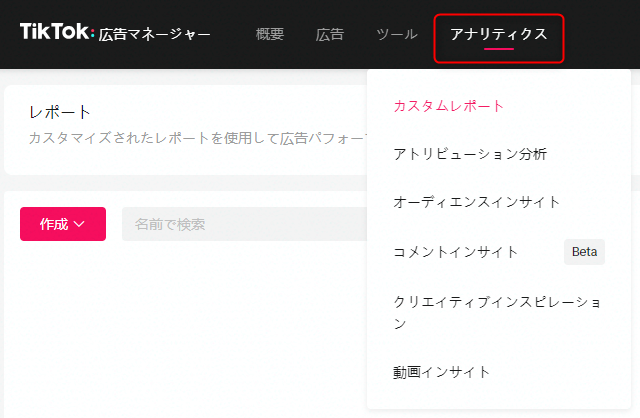Open コメントインサイト menu item
This screenshot has height=418, width=640.
pyautogui.click(x=455, y=252)
